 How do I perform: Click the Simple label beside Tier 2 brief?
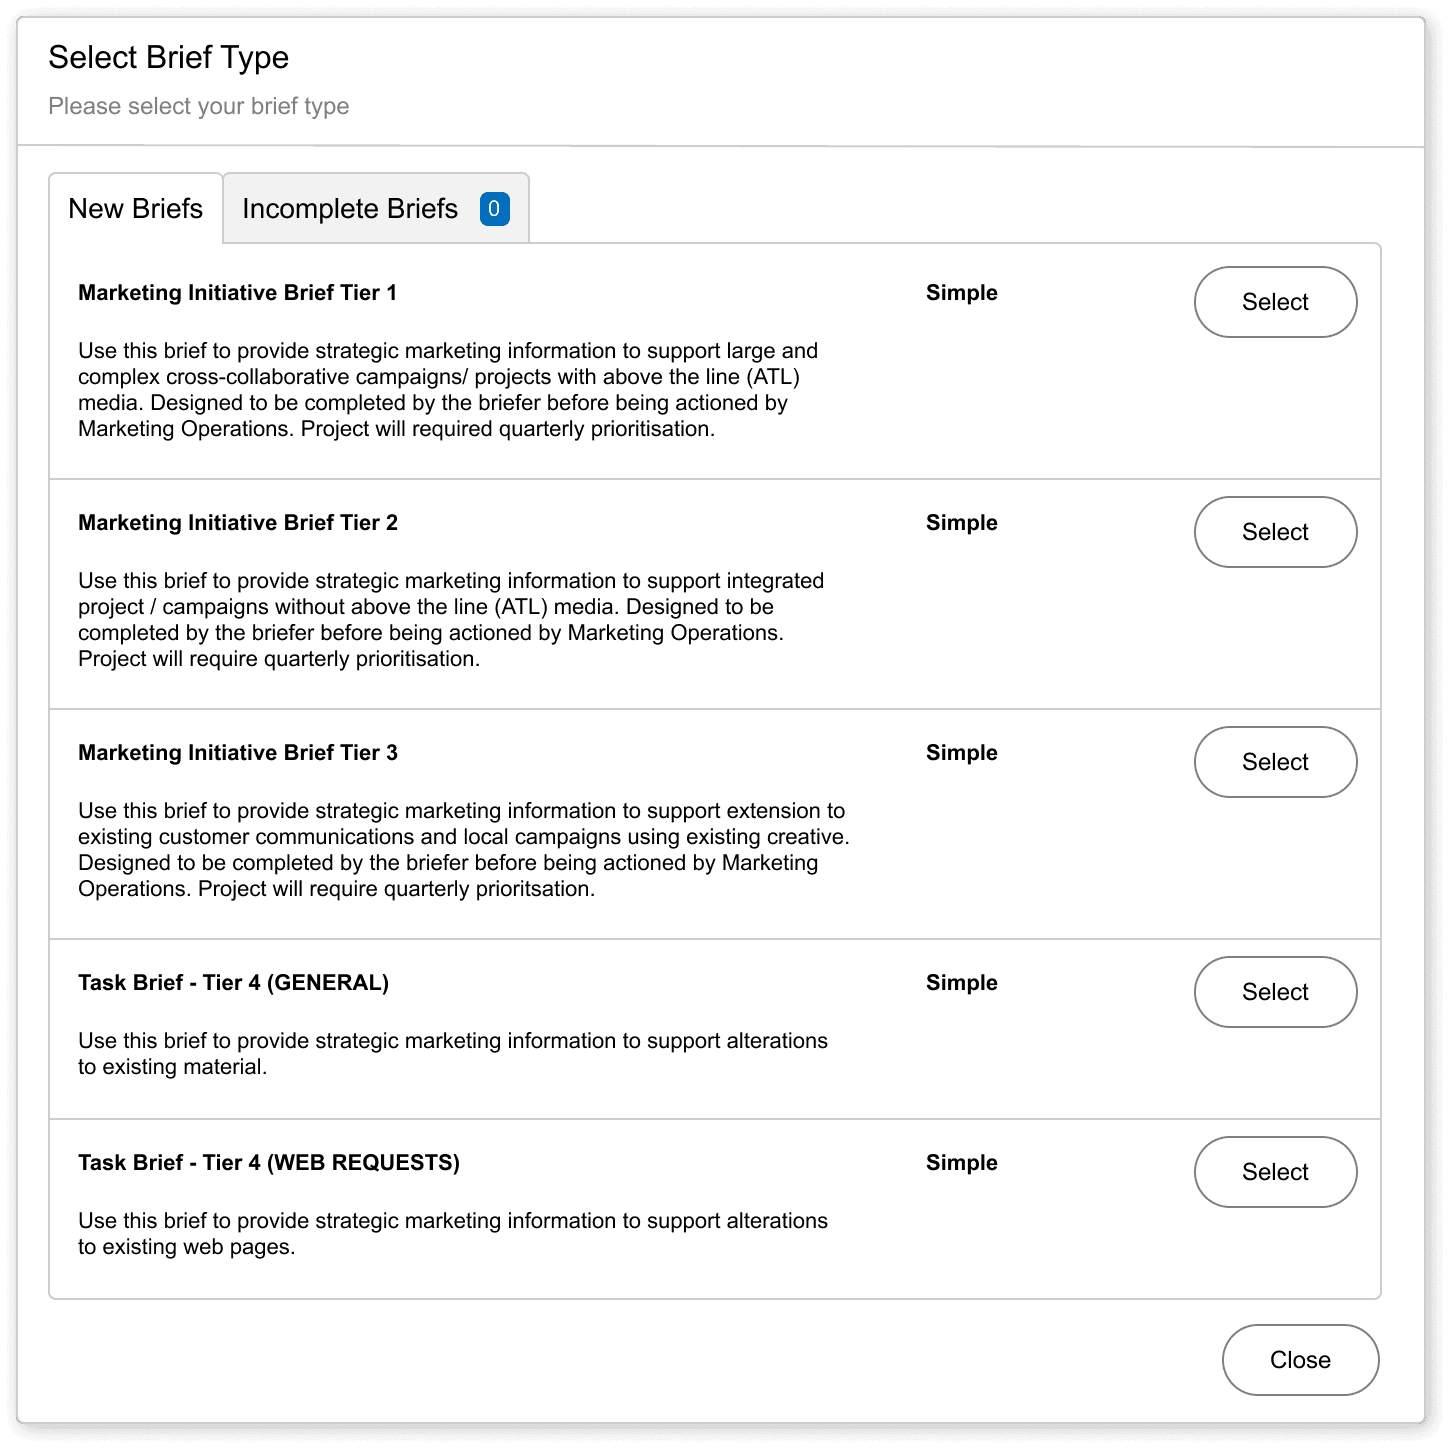click(961, 522)
